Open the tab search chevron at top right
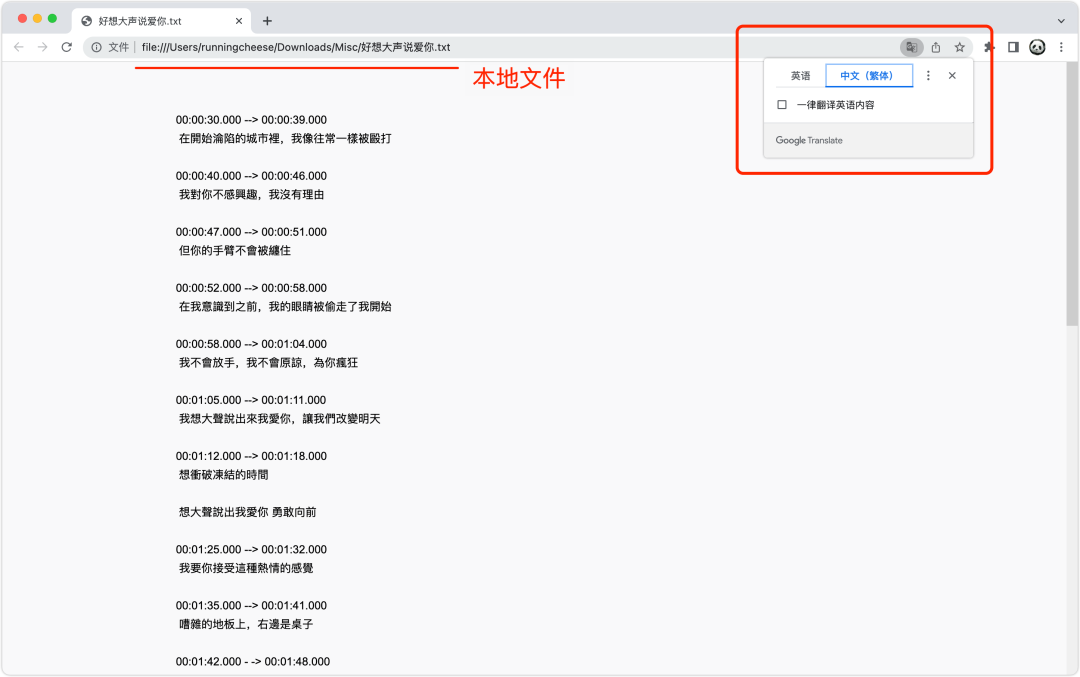 (x=1061, y=21)
